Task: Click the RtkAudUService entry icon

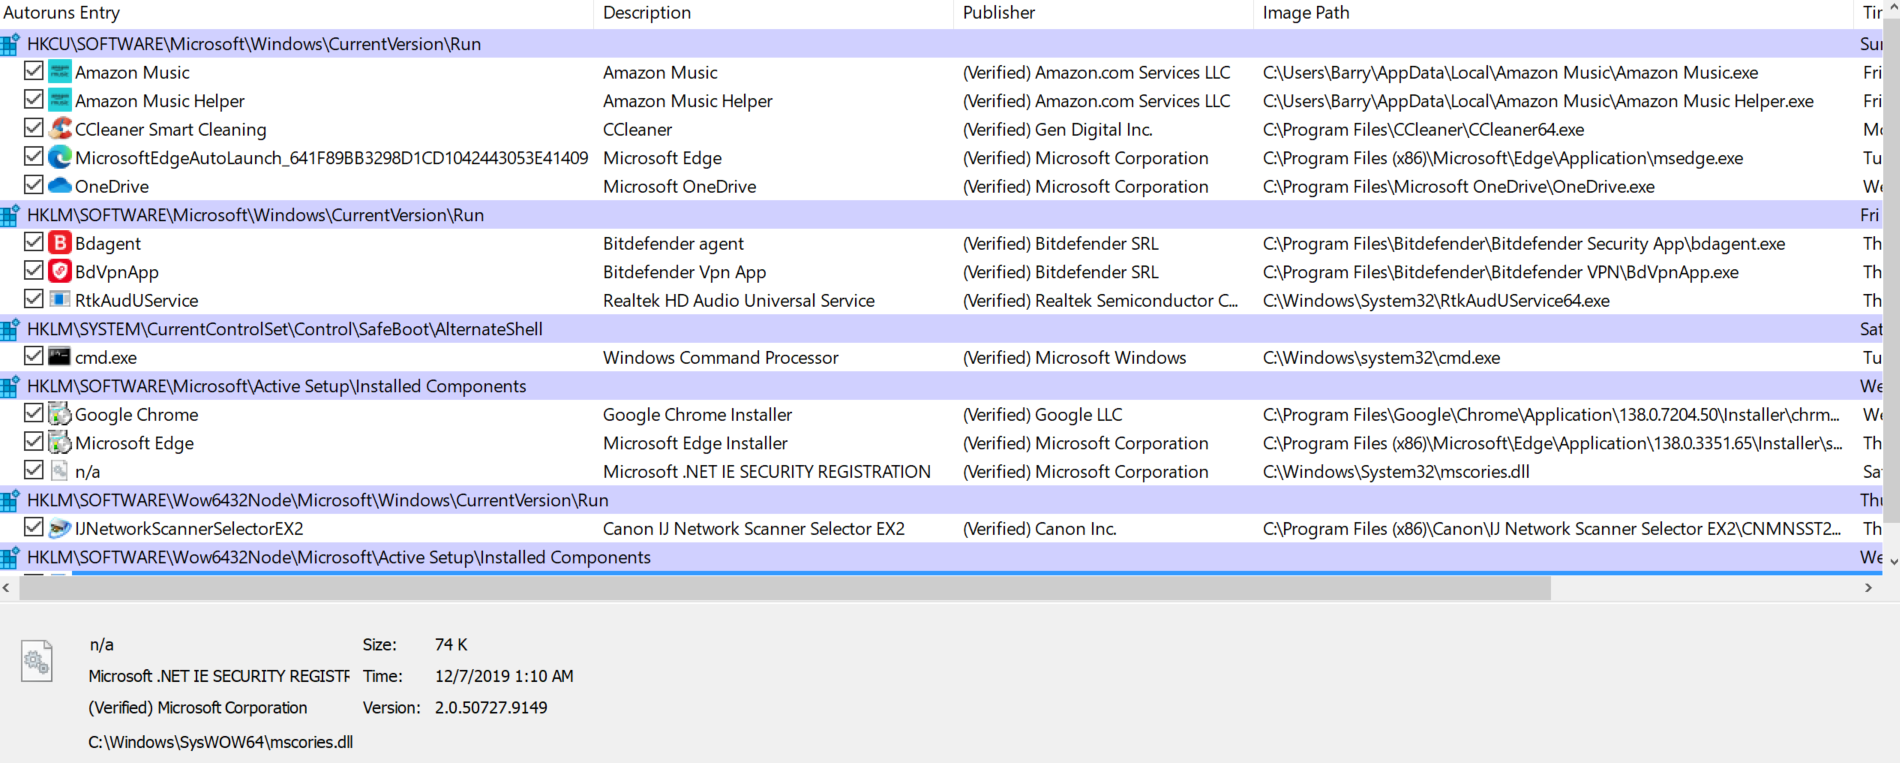Action: pos(60,300)
